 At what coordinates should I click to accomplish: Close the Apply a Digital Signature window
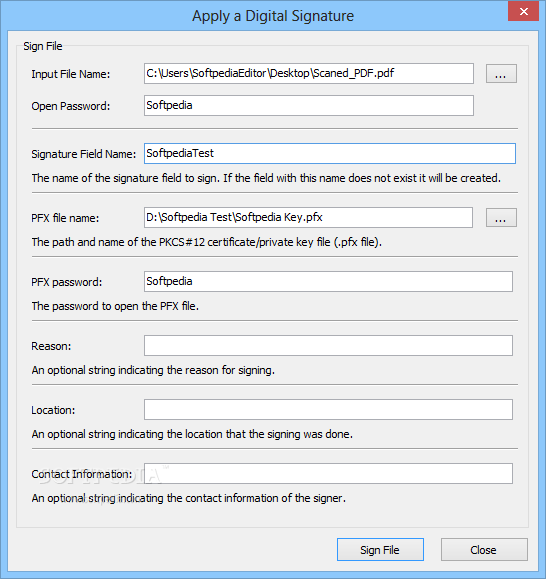[523, 11]
